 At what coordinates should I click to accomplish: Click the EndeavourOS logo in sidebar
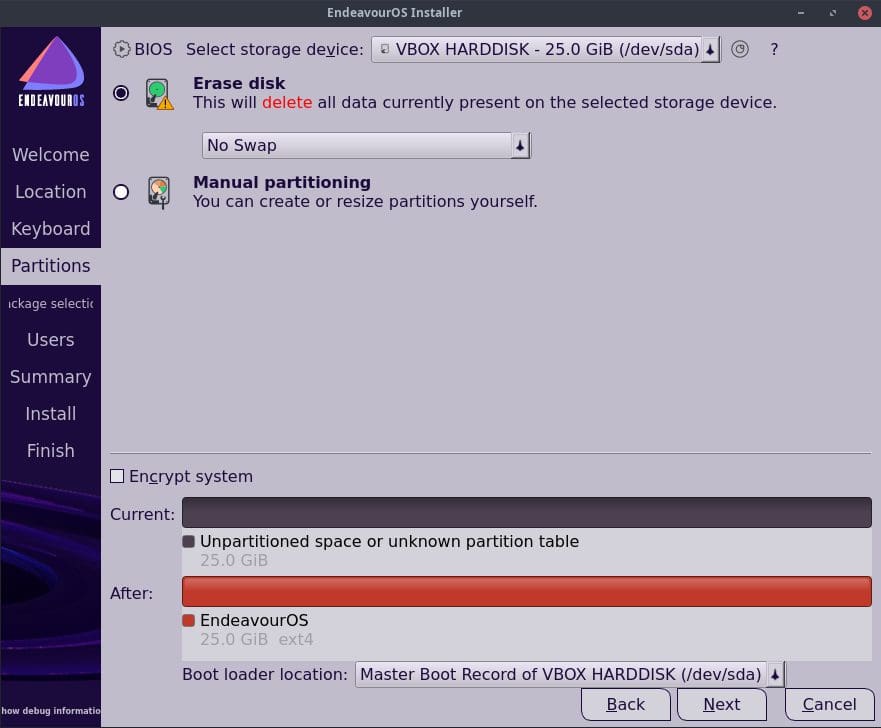[51, 71]
